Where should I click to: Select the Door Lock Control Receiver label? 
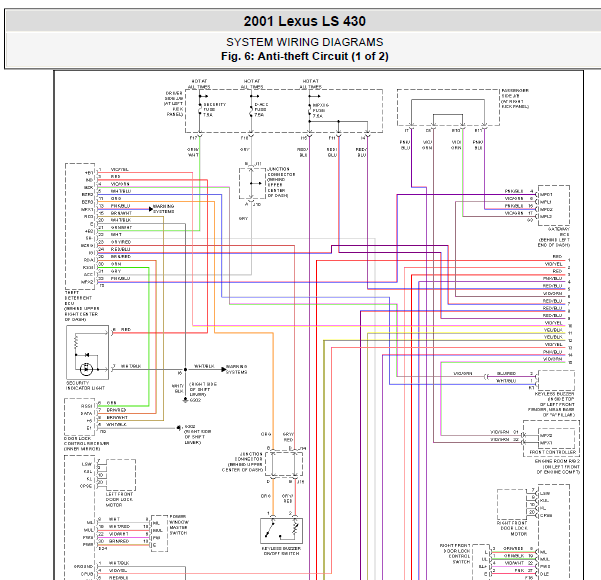coord(86,443)
